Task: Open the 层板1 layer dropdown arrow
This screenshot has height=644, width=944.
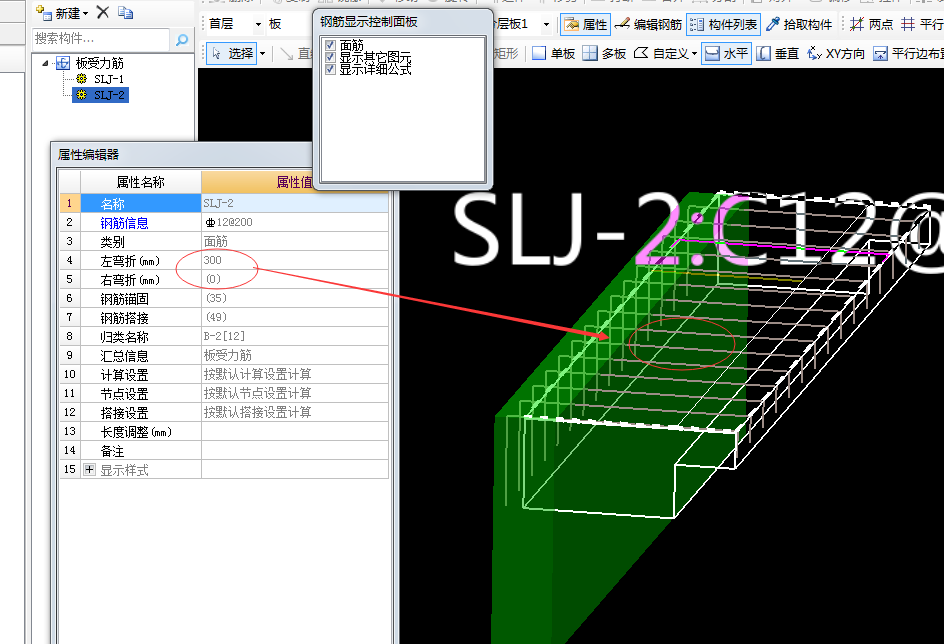Action: tap(546, 25)
